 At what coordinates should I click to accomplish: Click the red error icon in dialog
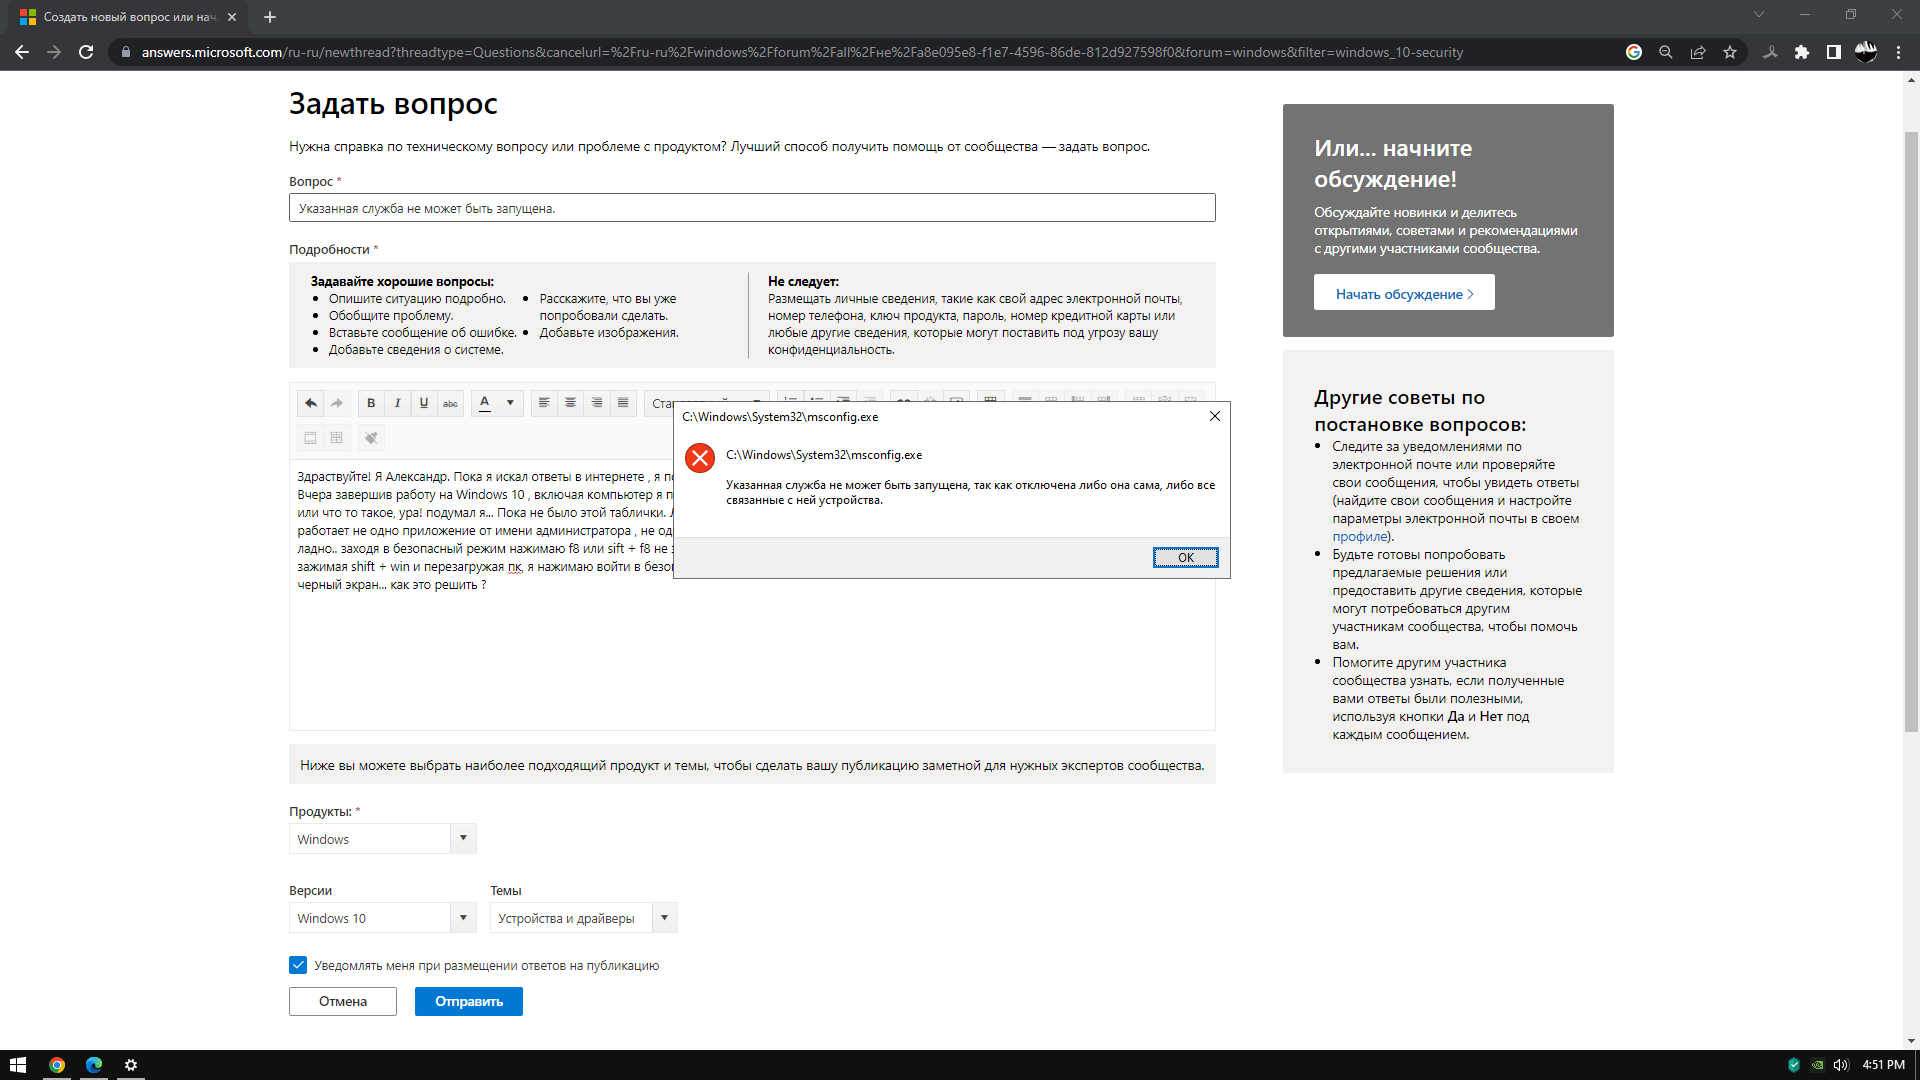700,458
